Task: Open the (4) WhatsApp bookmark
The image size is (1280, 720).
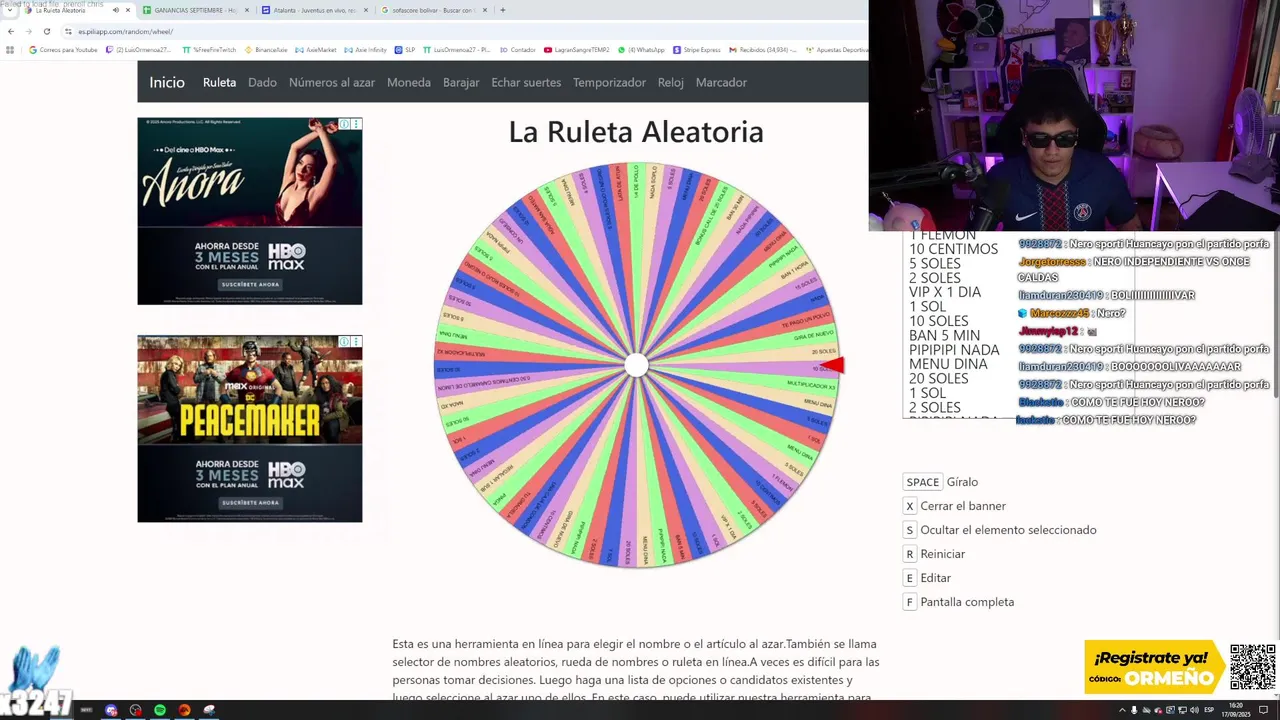Action: click(x=641, y=49)
